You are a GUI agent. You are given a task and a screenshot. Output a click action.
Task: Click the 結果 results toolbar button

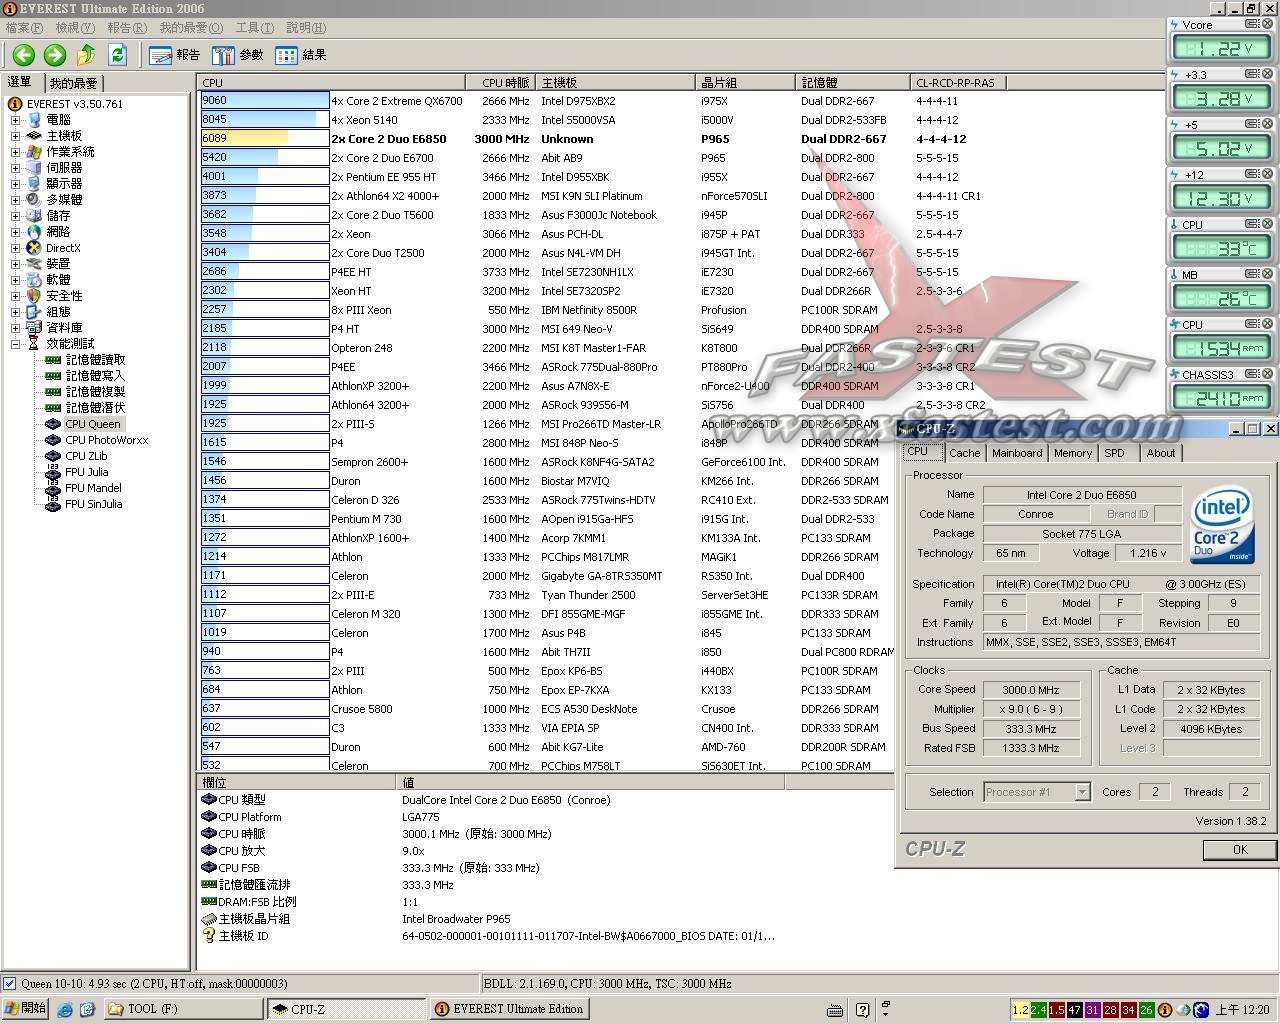tap(301, 55)
